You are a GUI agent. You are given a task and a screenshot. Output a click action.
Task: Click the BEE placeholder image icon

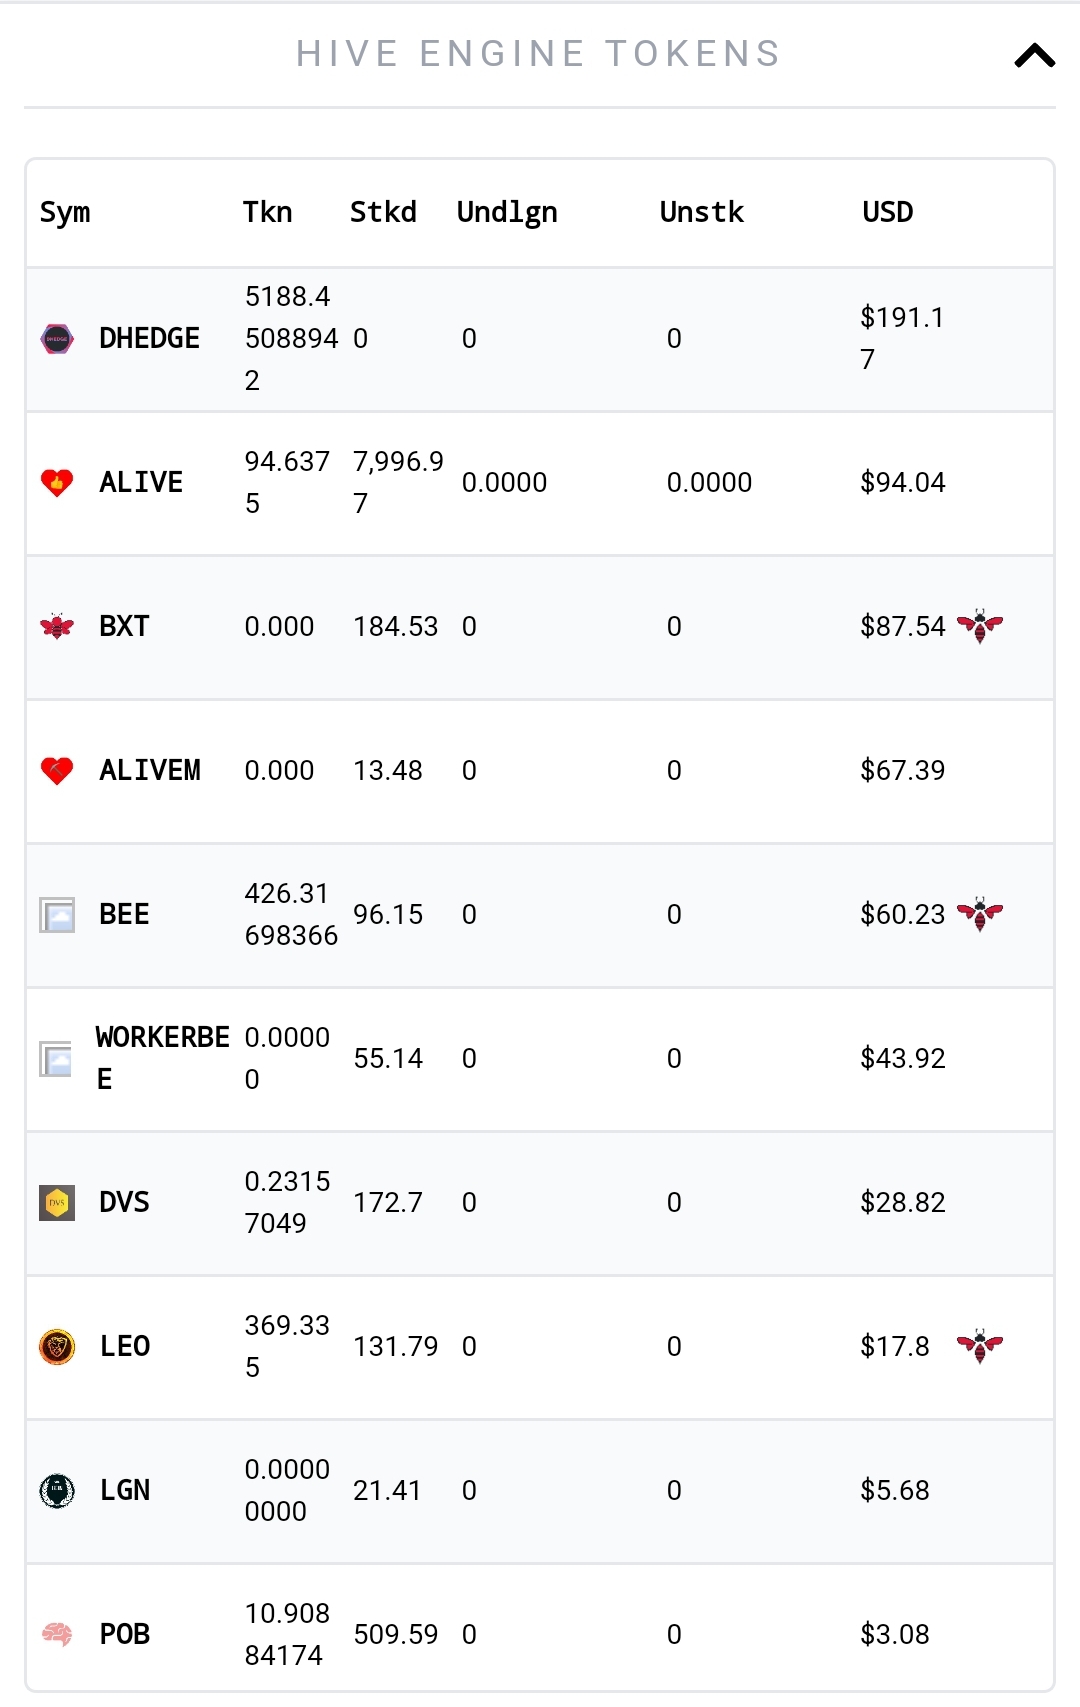(57, 915)
